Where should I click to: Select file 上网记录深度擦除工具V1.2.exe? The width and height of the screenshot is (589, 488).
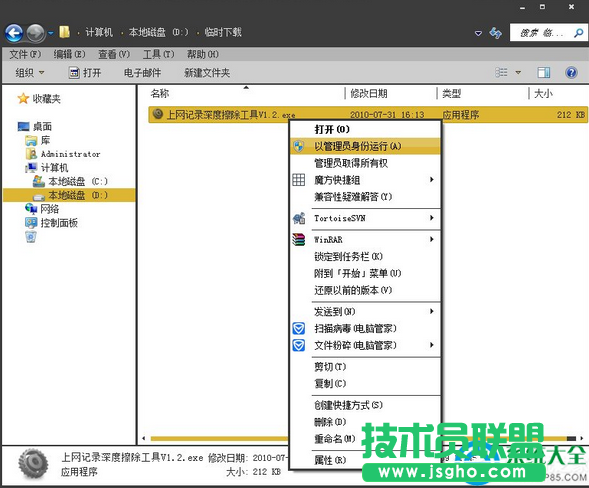click(x=368, y=115)
